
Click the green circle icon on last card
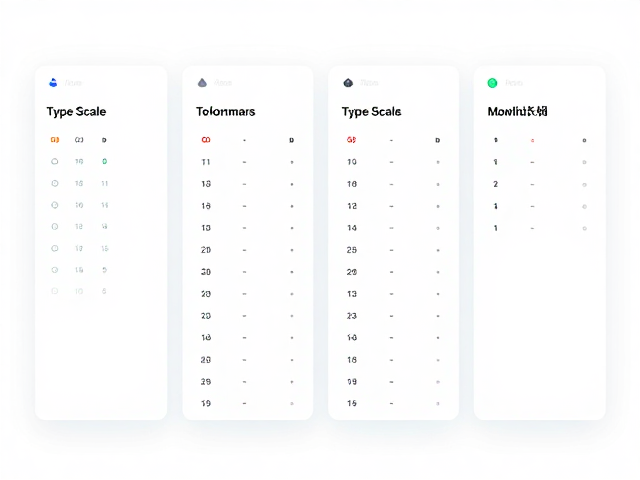492,83
